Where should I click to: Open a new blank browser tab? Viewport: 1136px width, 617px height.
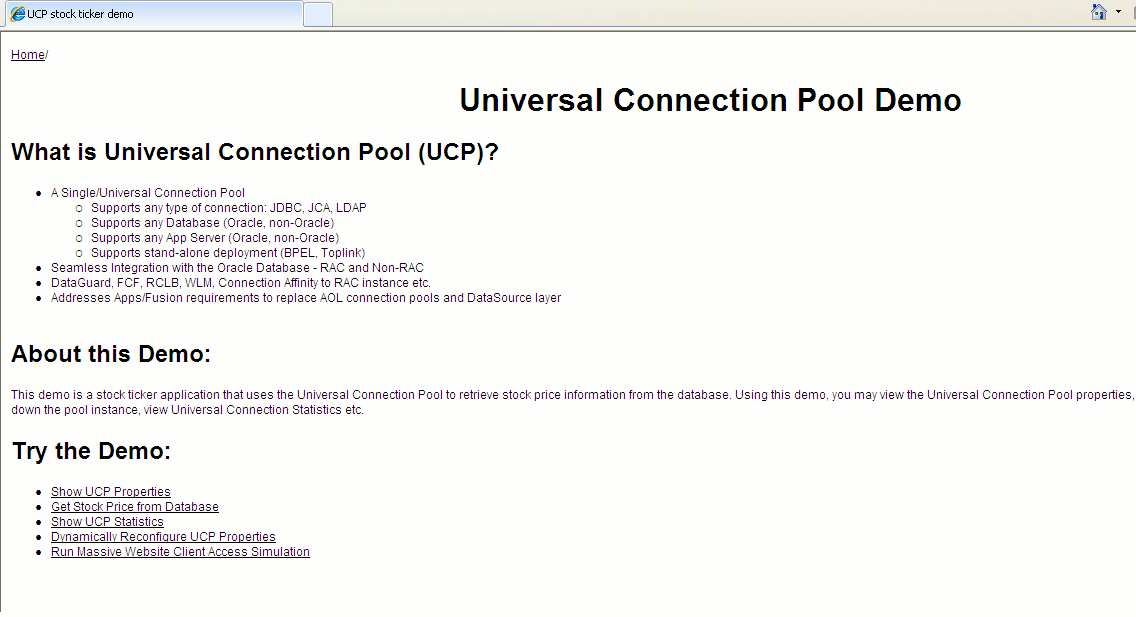pos(318,14)
